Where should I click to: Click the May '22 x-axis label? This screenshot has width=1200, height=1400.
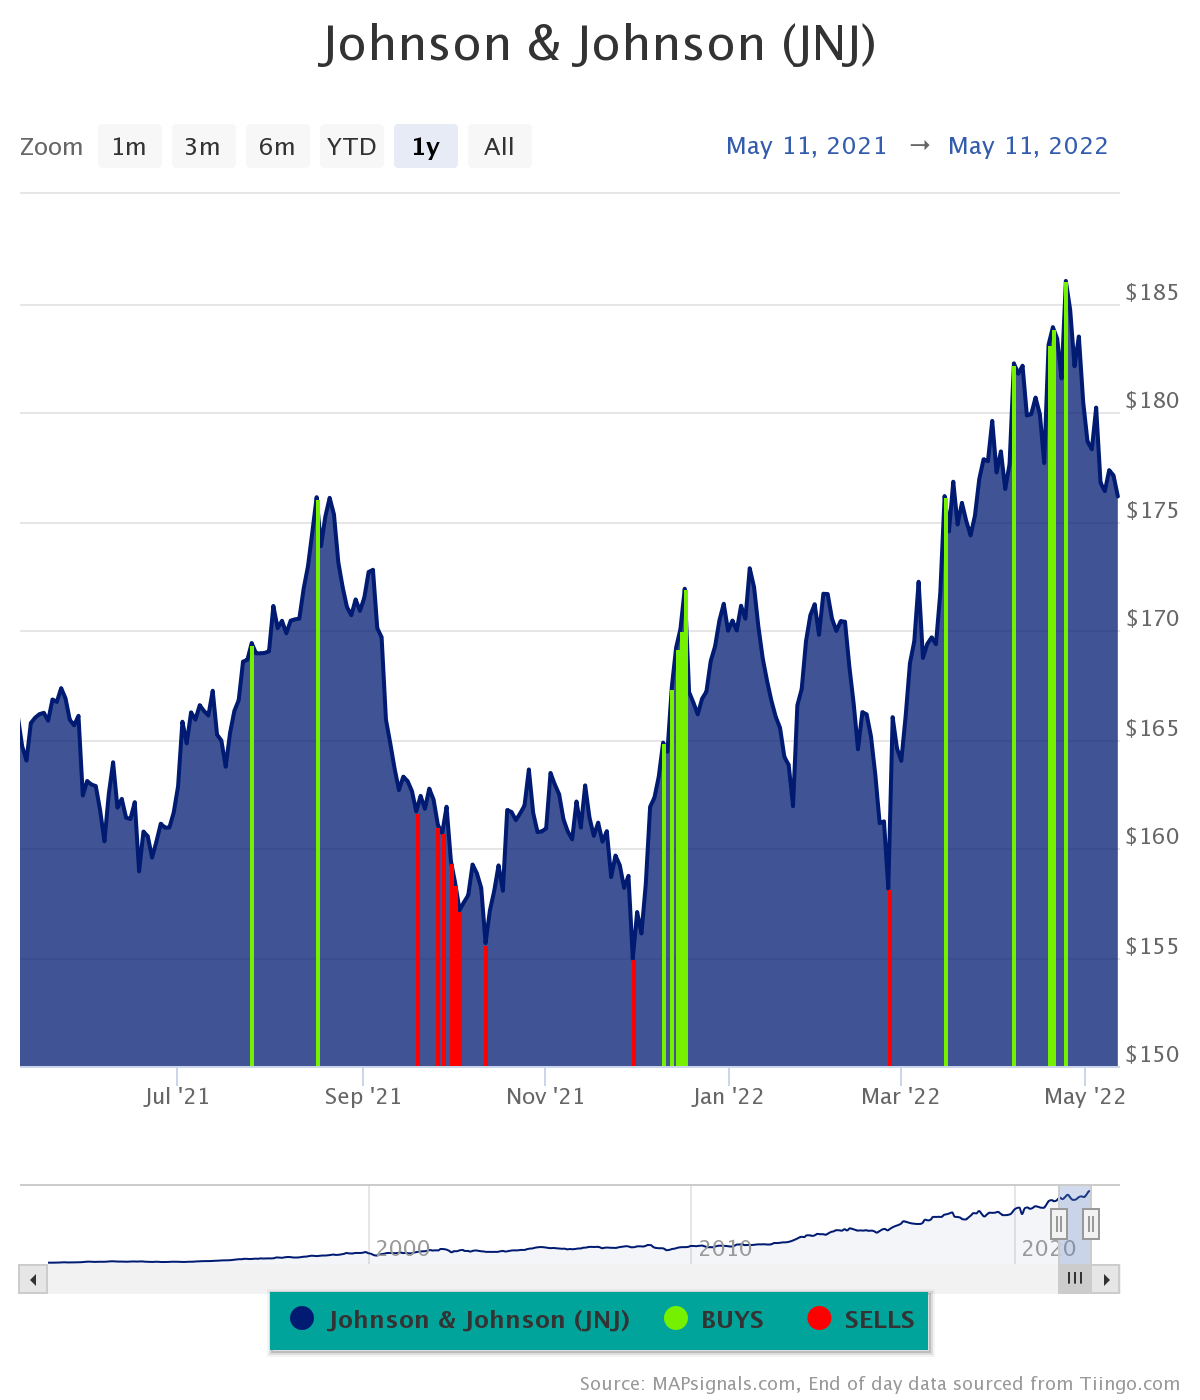click(x=1085, y=1097)
